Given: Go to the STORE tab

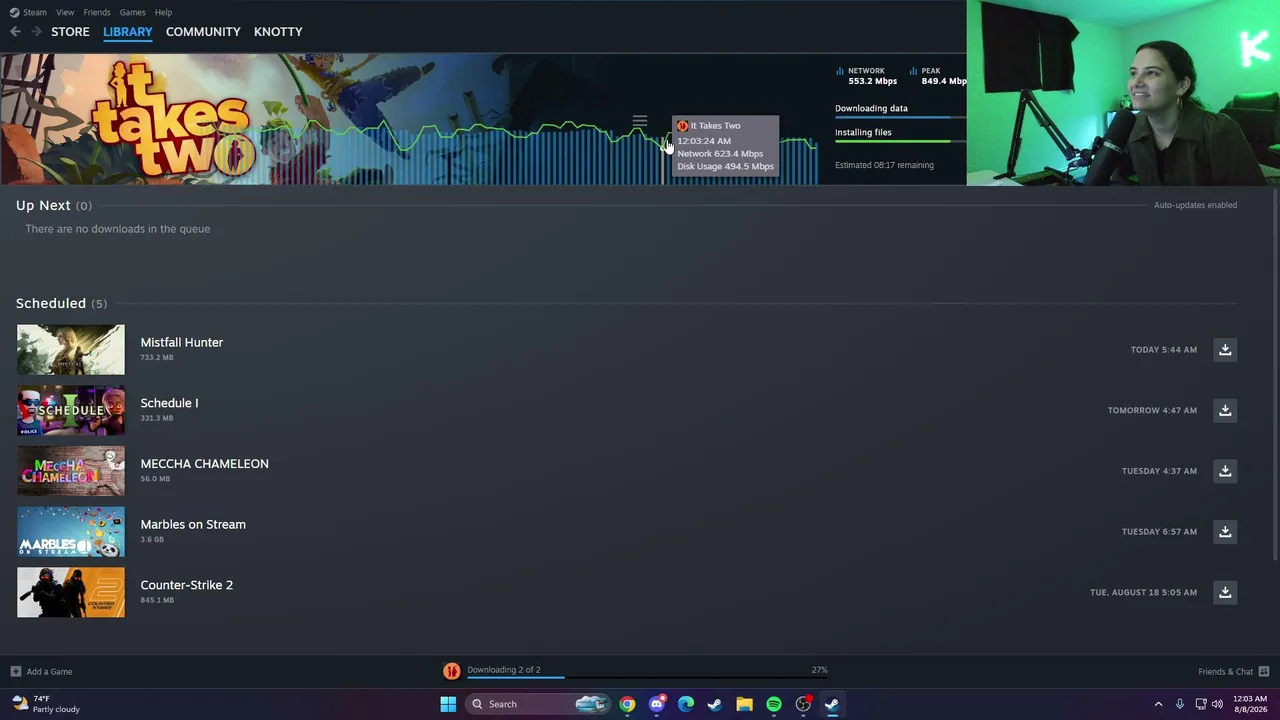Looking at the screenshot, I should click(x=70, y=32).
